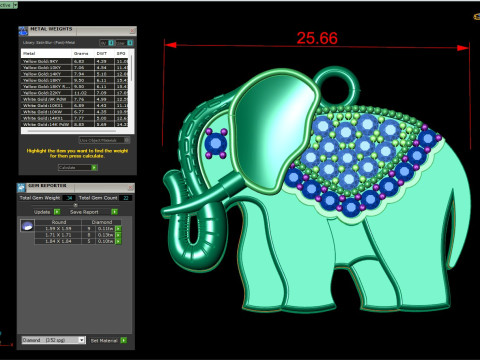Click the green arrow next to Save Report
This screenshot has width=480, height=360.
[x=114, y=212]
